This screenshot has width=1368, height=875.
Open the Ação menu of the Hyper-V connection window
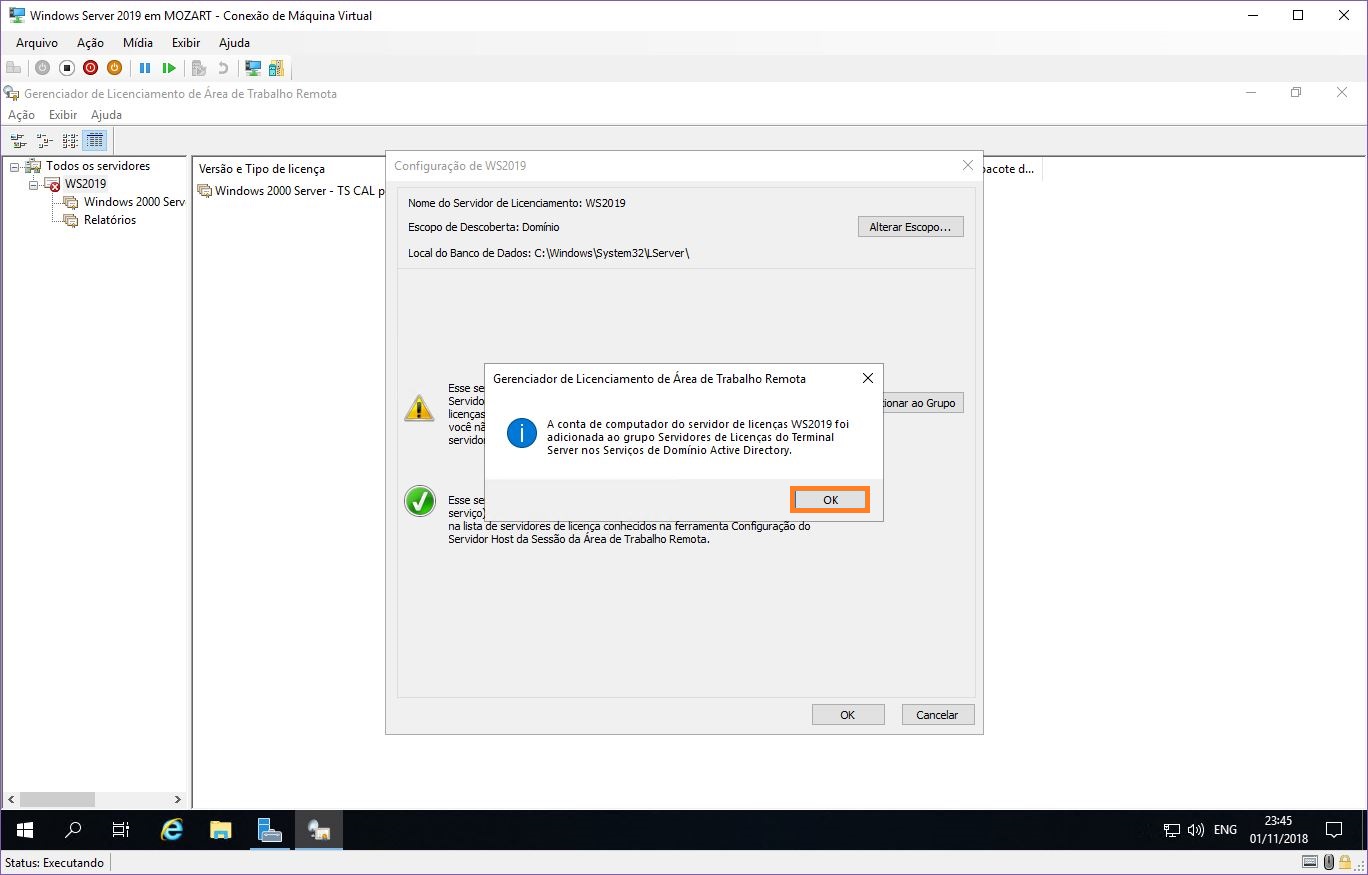point(90,43)
